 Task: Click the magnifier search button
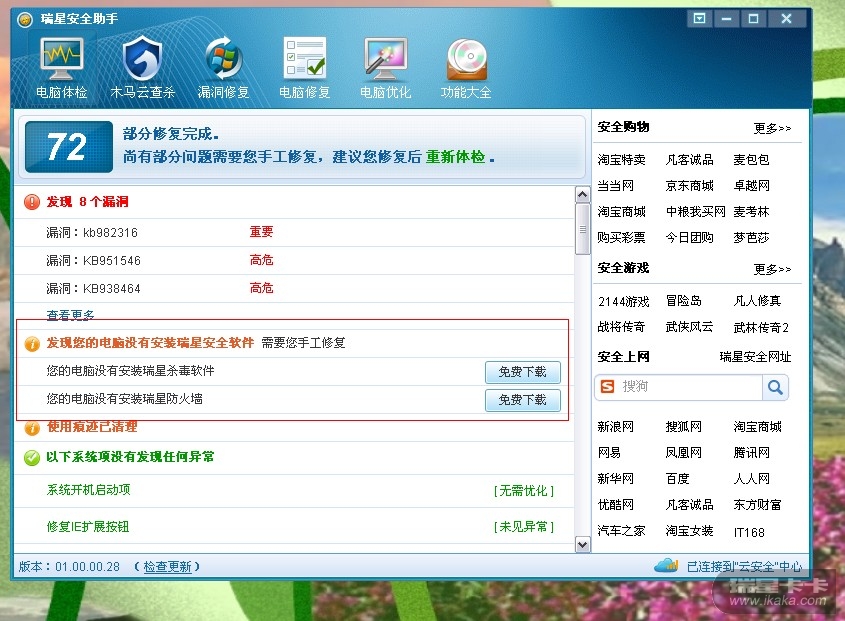click(x=775, y=387)
